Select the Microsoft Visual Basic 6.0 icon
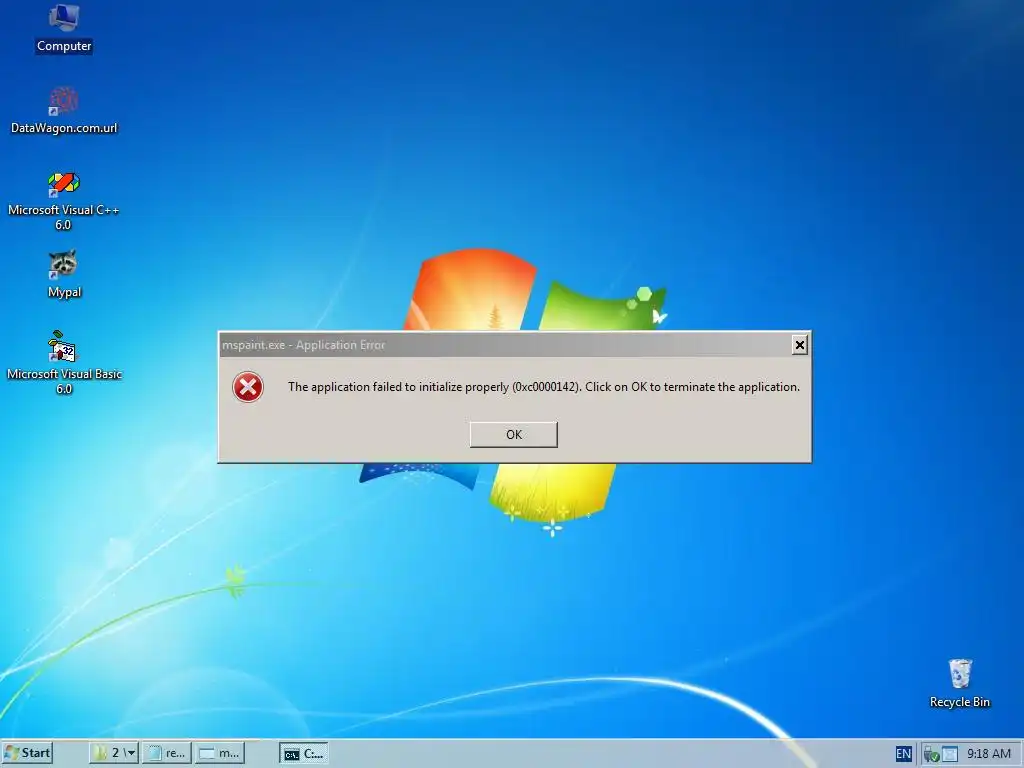1024x768 pixels. (64, 363)
